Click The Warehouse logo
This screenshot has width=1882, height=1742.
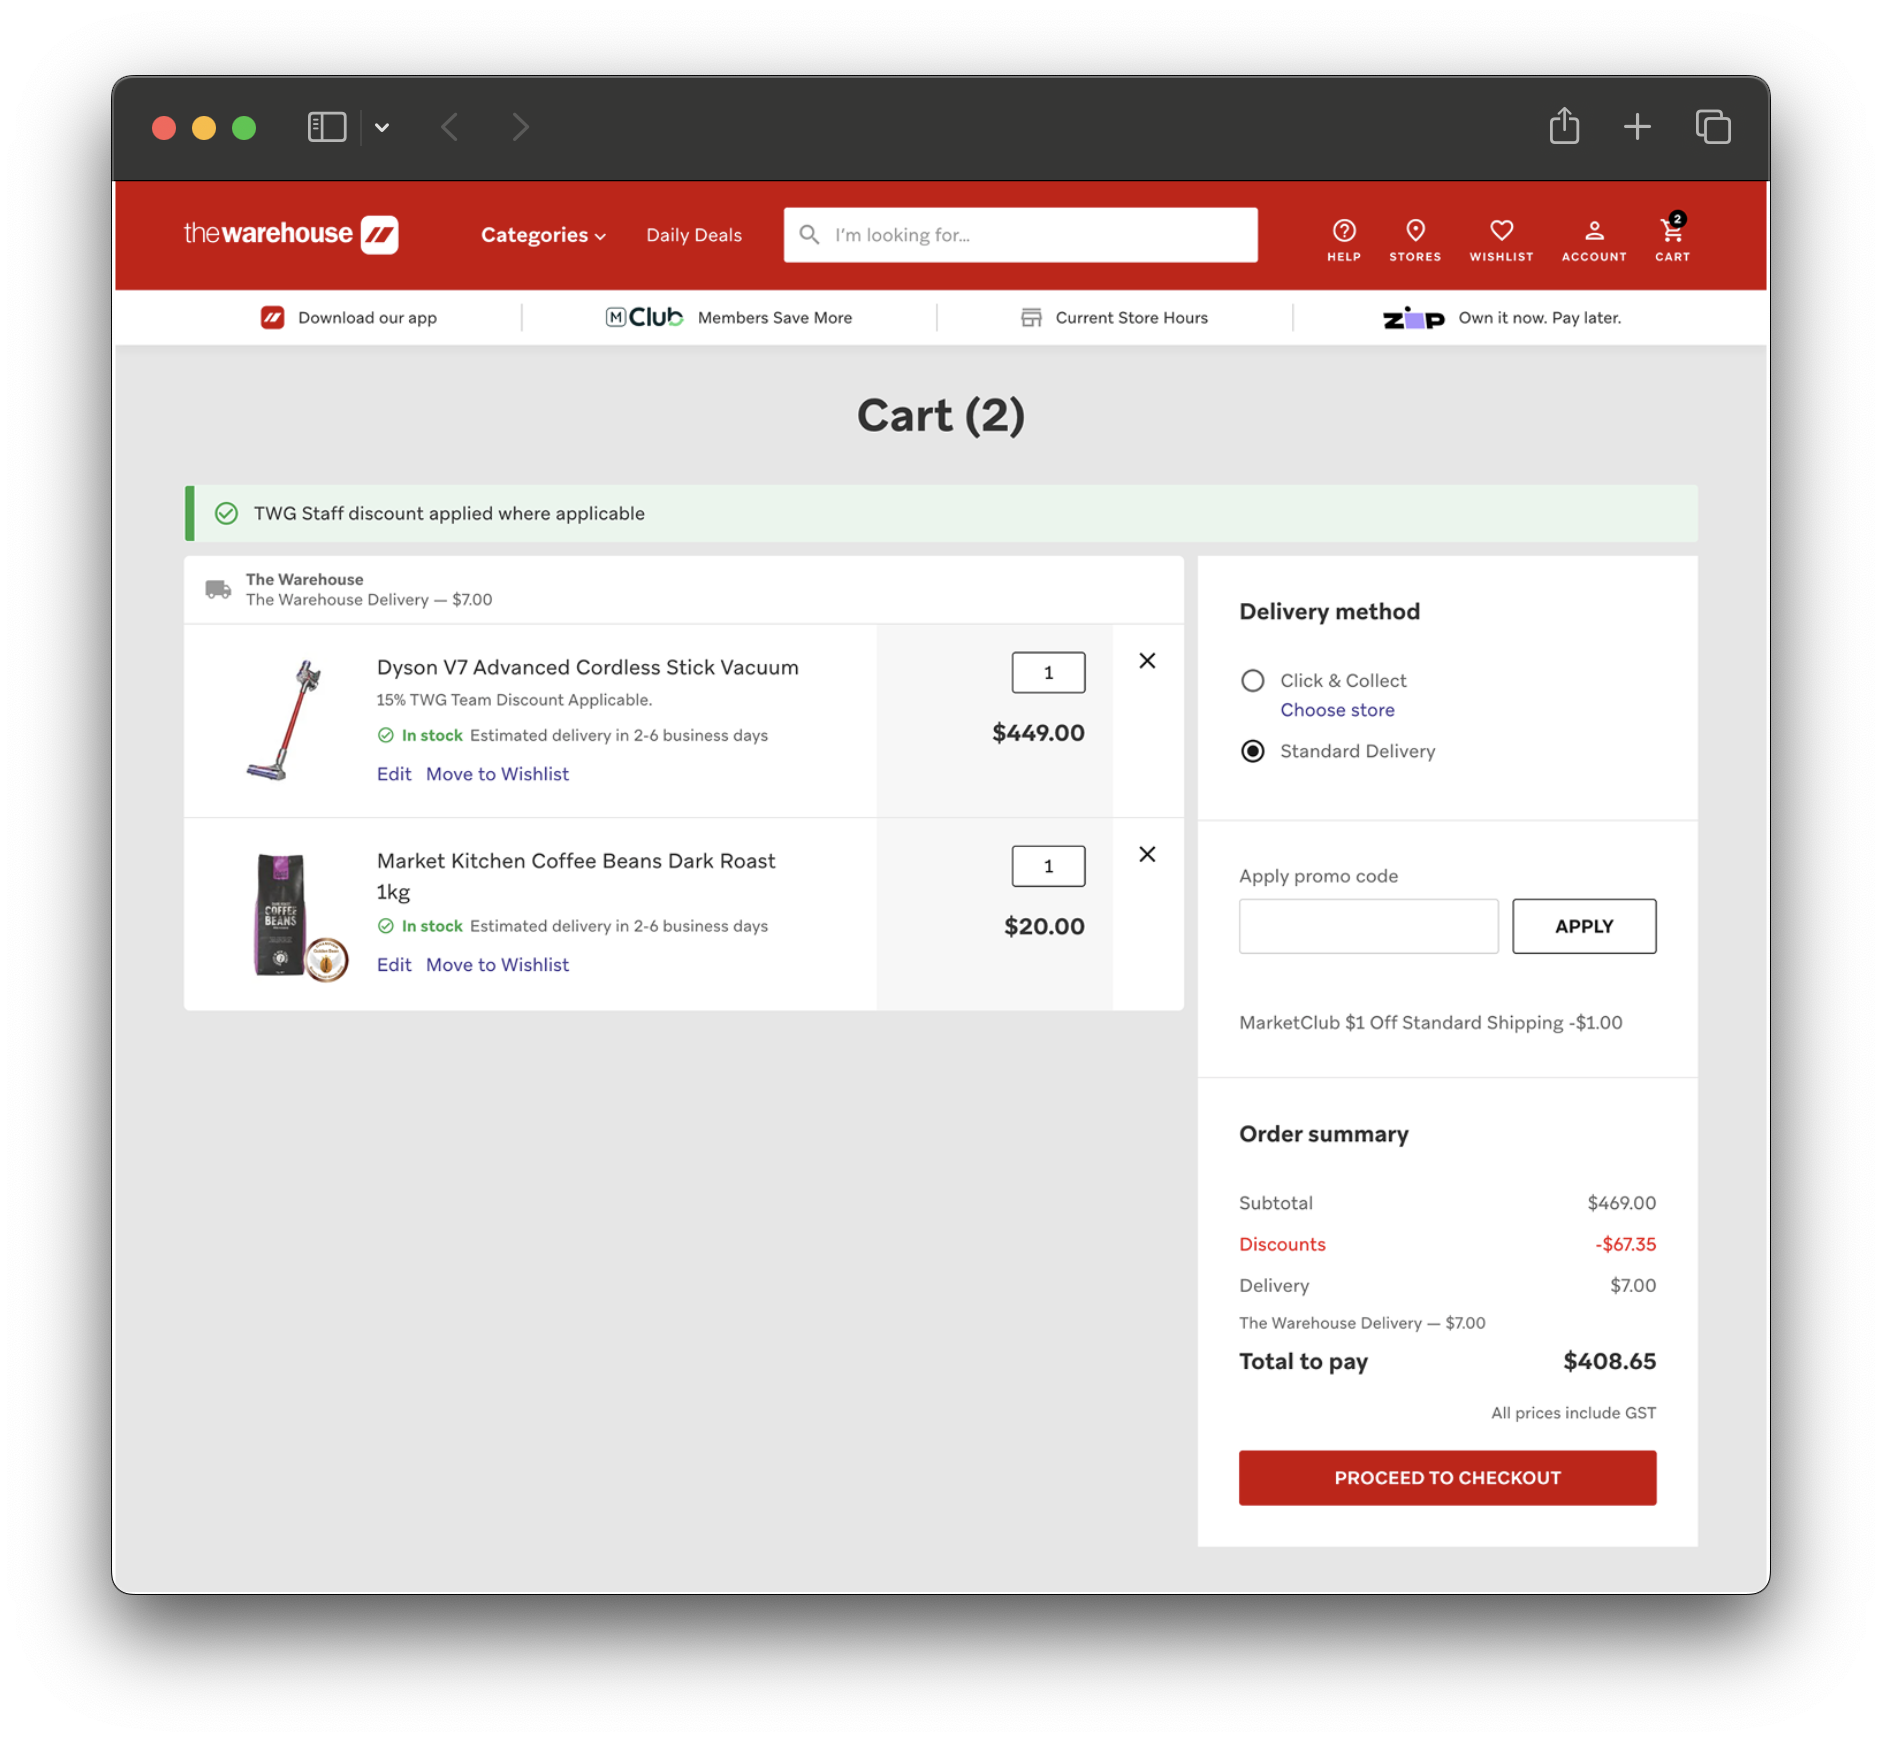(291, 235)
